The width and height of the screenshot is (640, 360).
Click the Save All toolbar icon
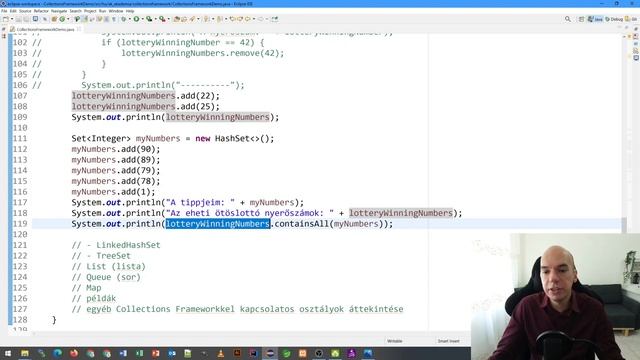click(25, 19)
